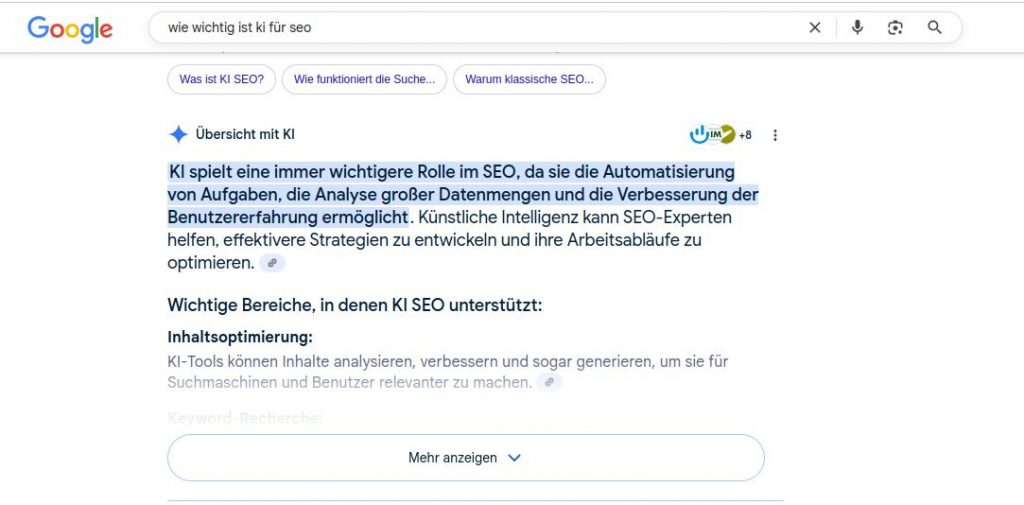
Task: Select the "Wie funktioniert die Suche..." chip
Action: (364, 80)
